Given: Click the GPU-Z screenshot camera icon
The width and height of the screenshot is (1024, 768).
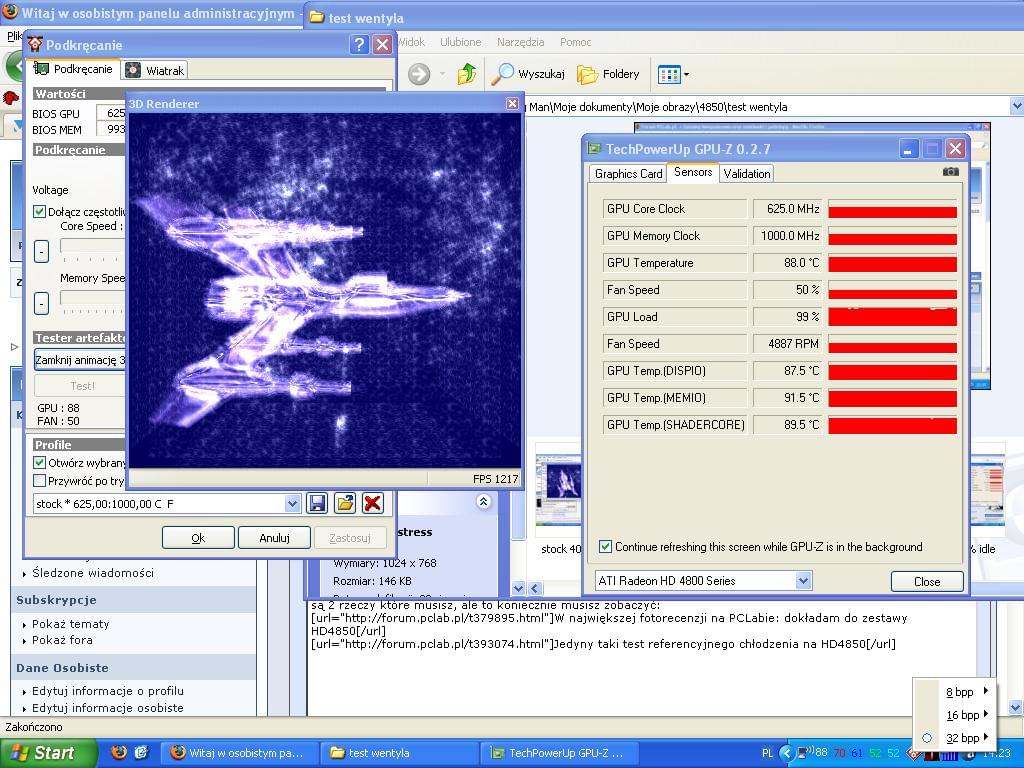Looking at the screenshot, I should [x=950, y=172].
